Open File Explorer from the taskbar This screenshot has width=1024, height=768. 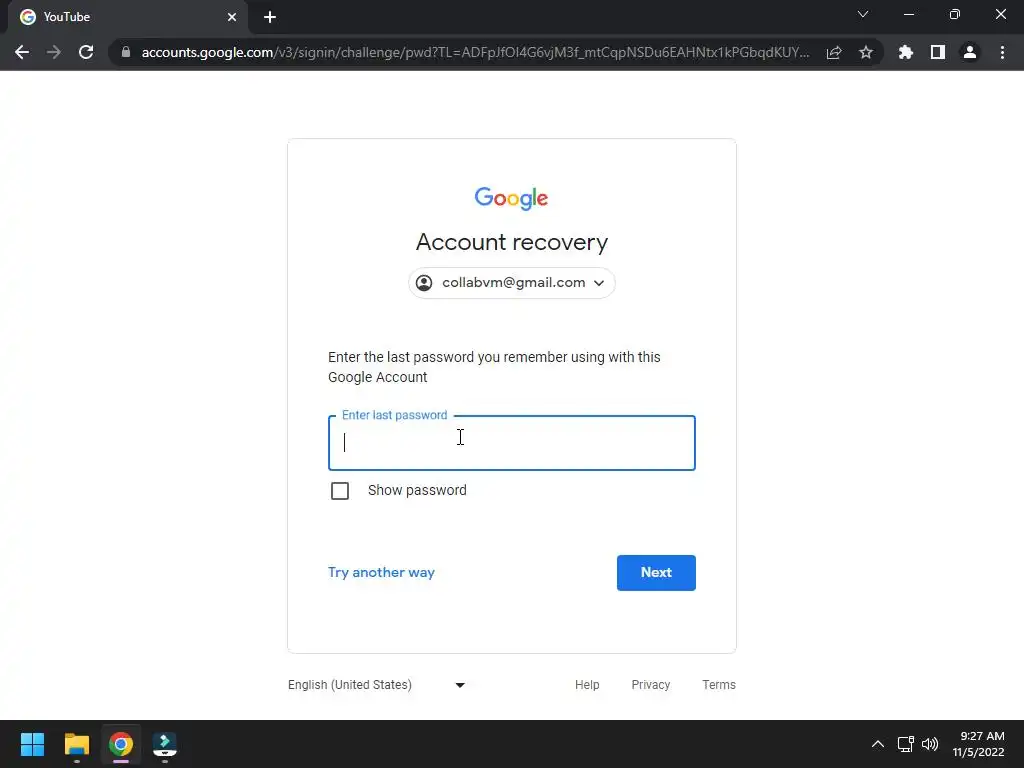(76, 744)
